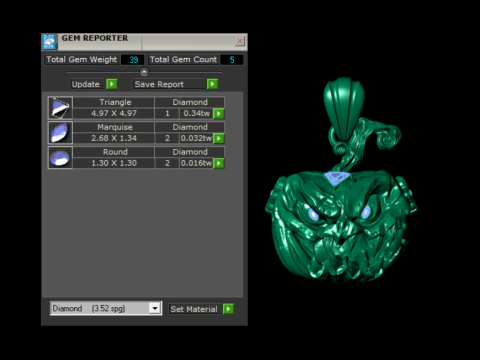Screen dimensions: 480x360
Task: Click the Total Gem Weight label
Action: (x=82, y=59)
